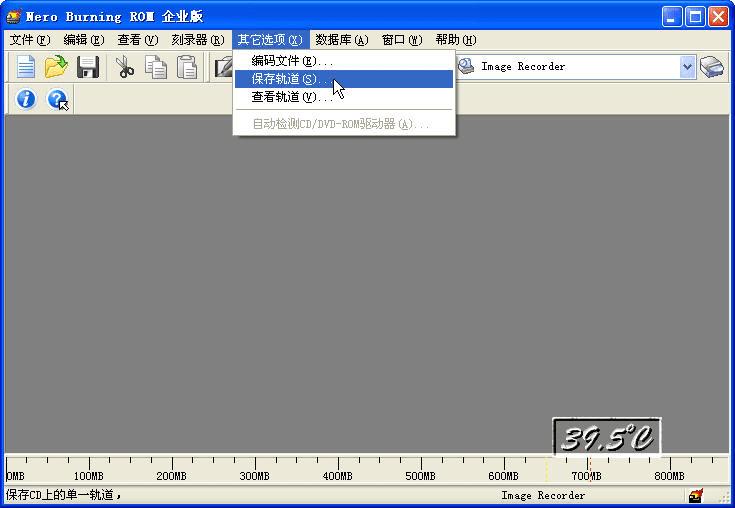Minimize the Nero Burning ROM window
The width and height of the screenshot is (735, 508).
(x=672, y=17)
